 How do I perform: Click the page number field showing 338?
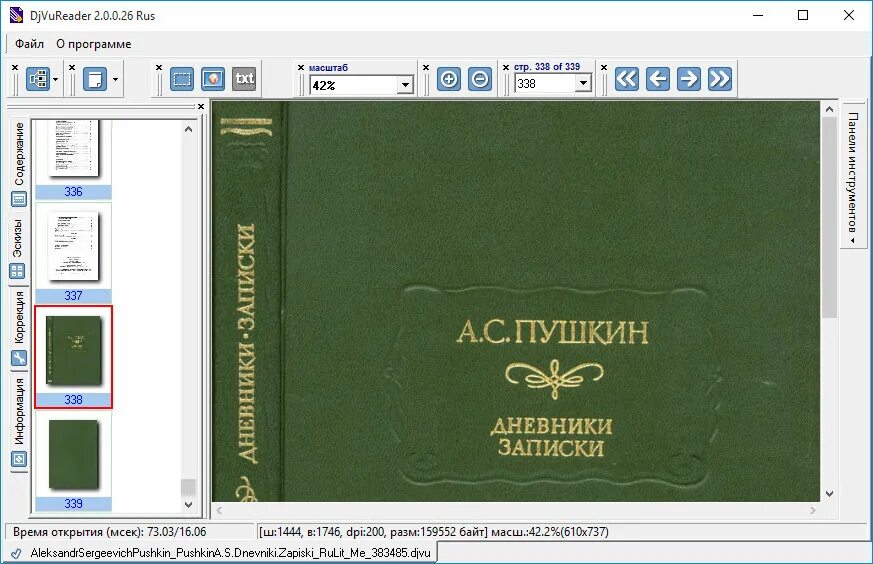[546, 84]
